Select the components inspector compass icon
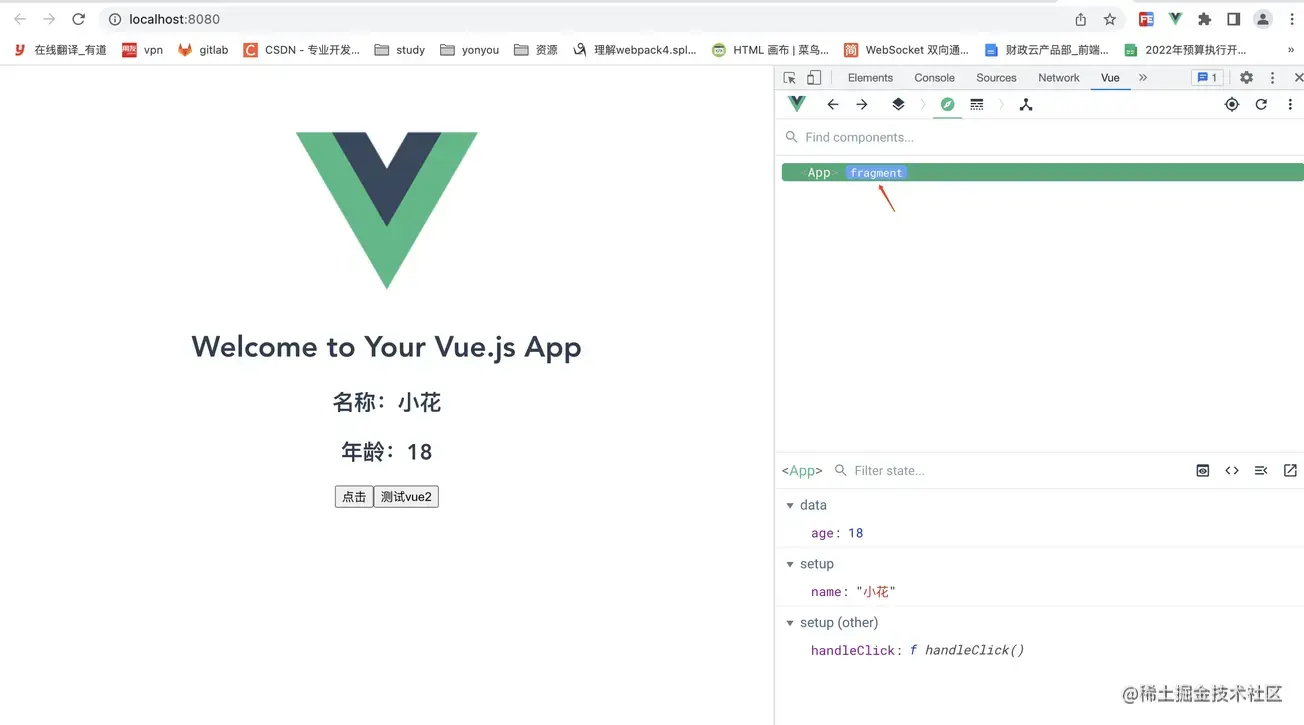This screenshot has height=725, width=1304. pos(947,104)
